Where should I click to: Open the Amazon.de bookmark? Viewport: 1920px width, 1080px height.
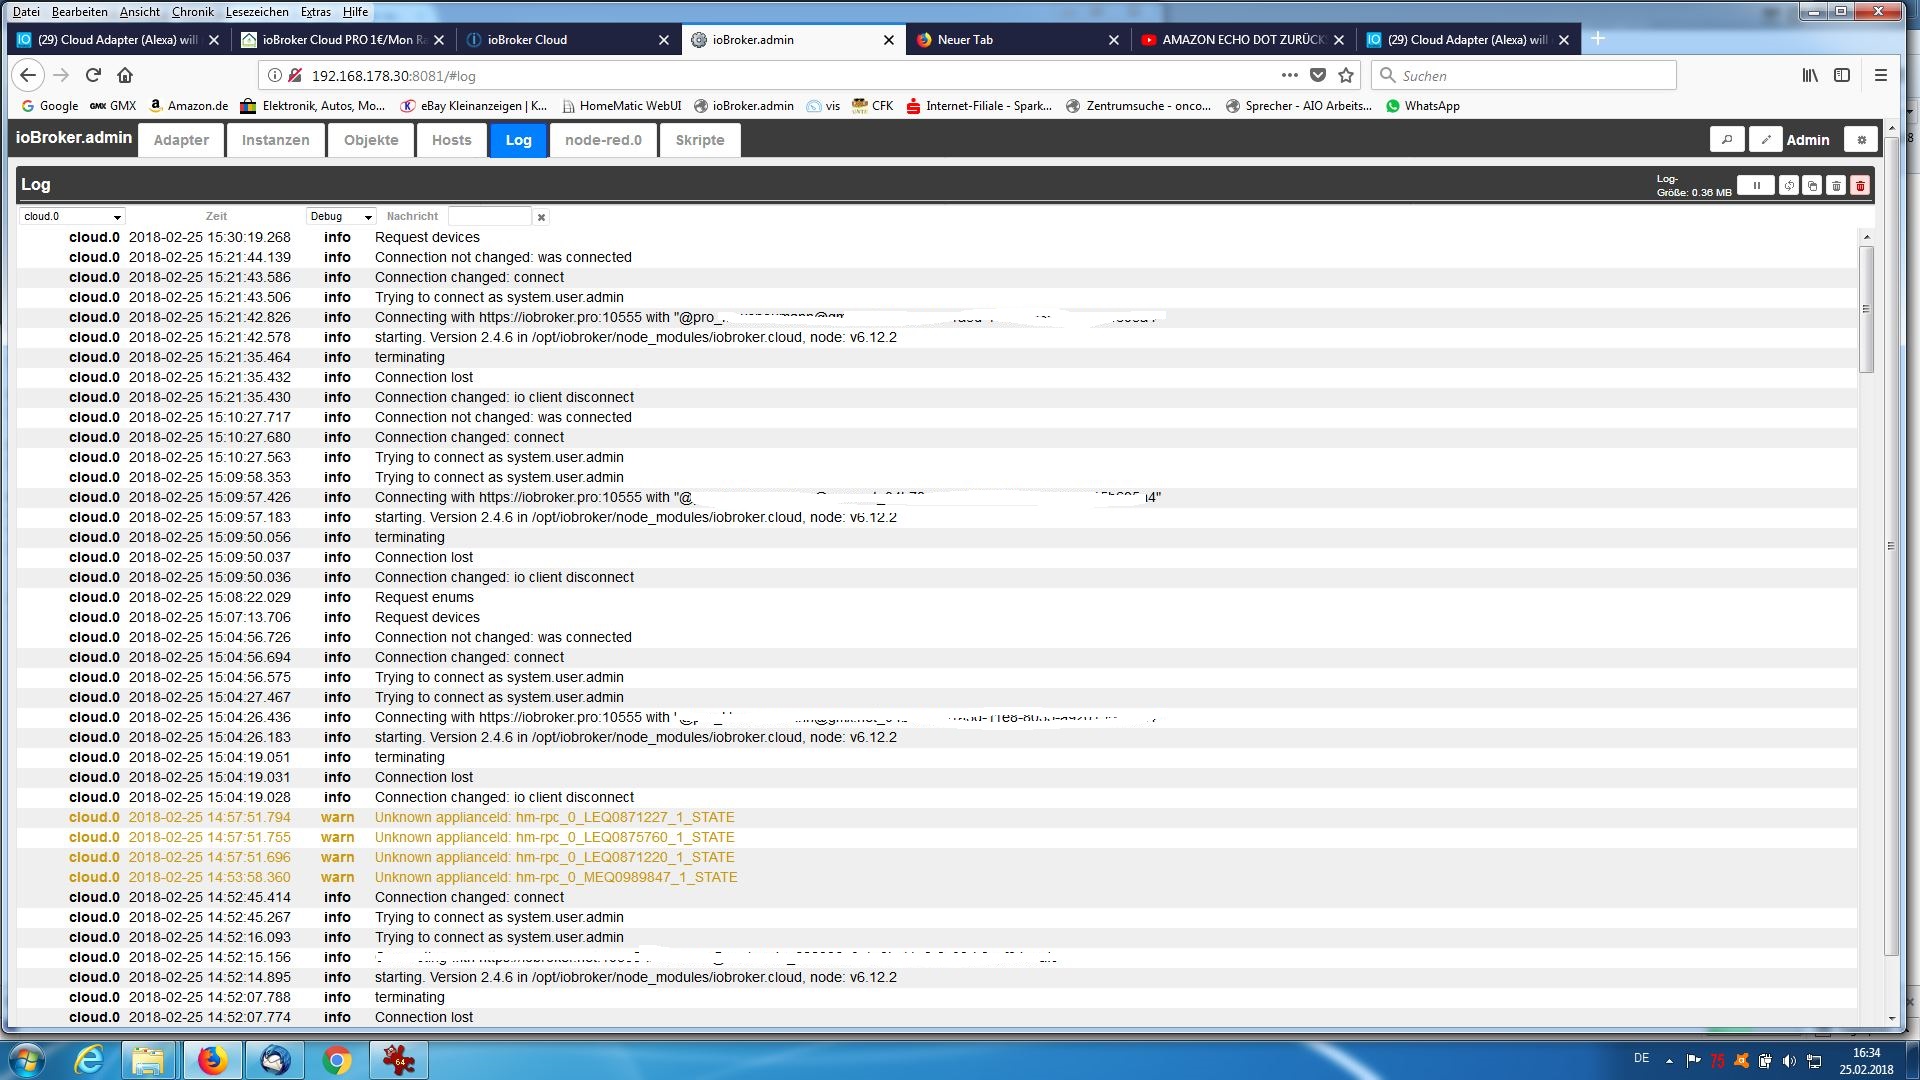(x=188, y=106)
